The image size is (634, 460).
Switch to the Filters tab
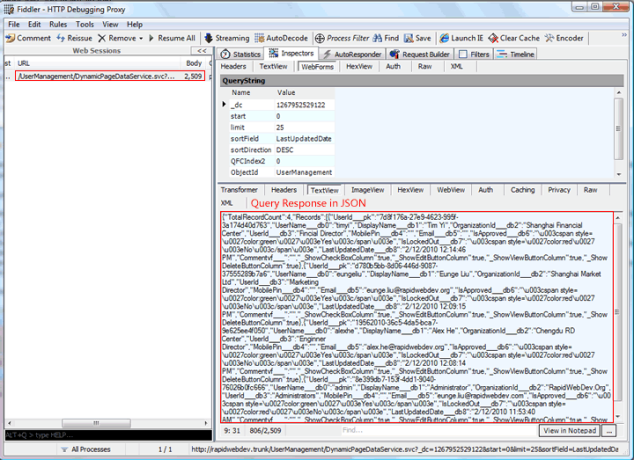point(474,54)
